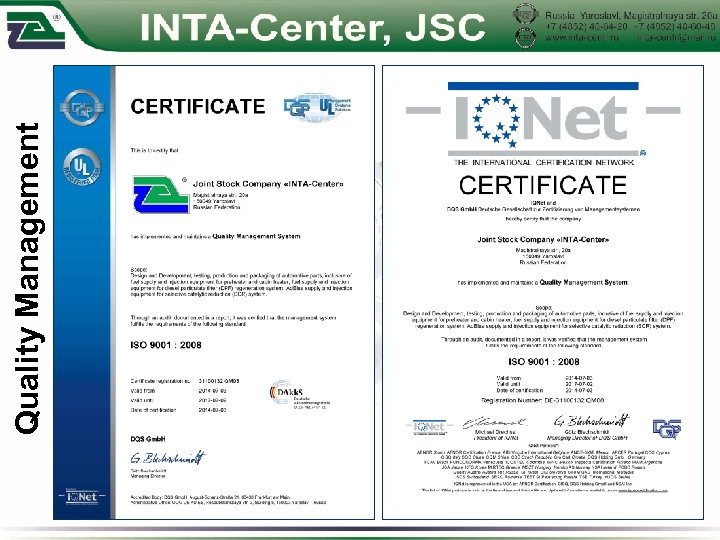Viewport: 720px width, 540px height.
Task: Click the Blechschmidt signature on the IQNet certificate
Action: tap(591, 421)
